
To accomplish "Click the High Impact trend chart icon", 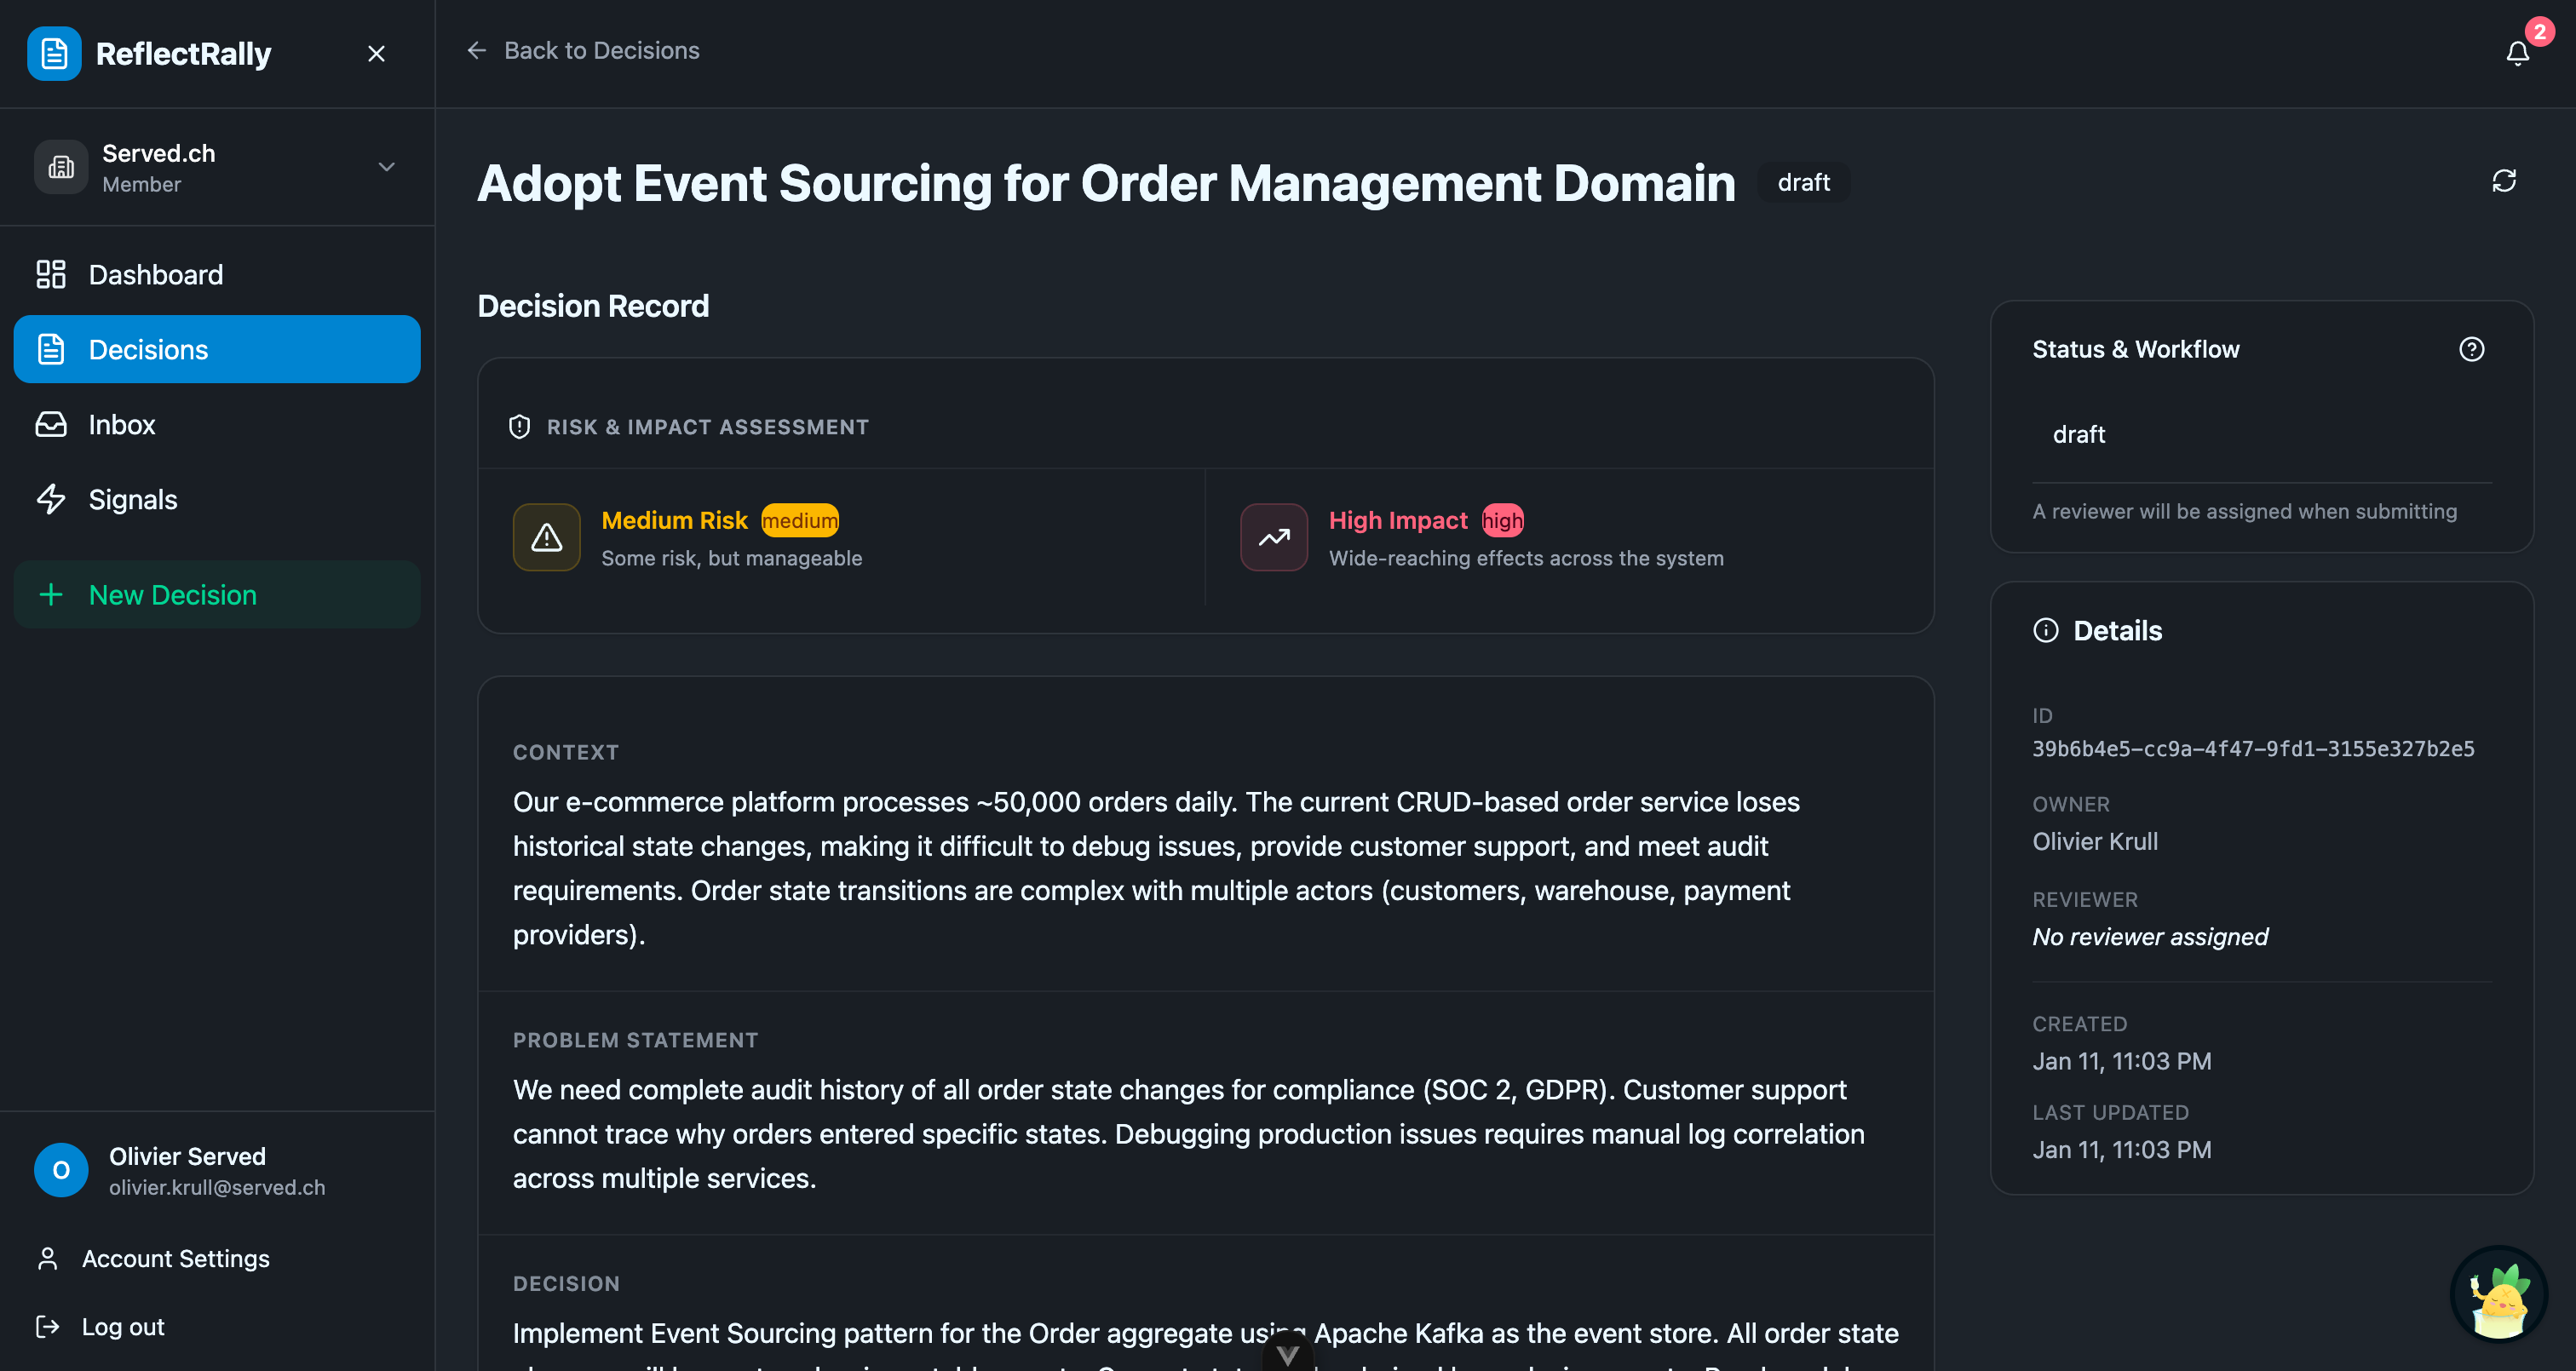I will point(1274,537).
